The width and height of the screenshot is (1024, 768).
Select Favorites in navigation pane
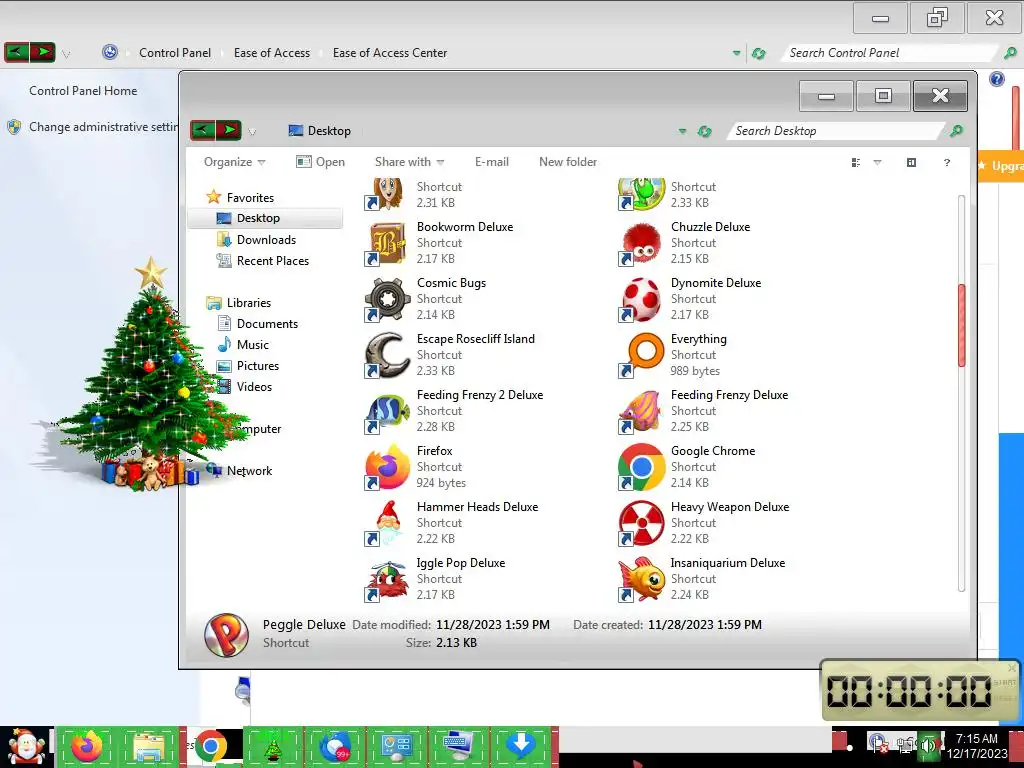point(250,198)
